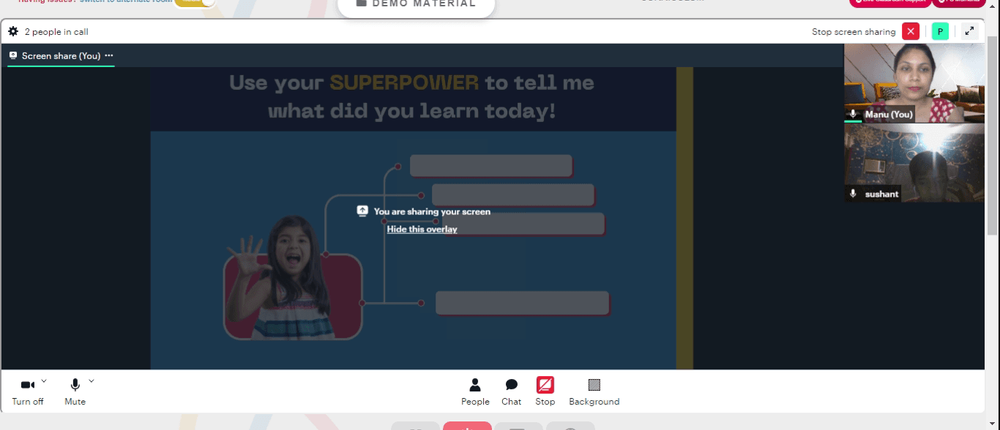Viewport: 1000px width, 430px height.
Task: Open Screen share tab options menu
Action: tap(109, 56)
